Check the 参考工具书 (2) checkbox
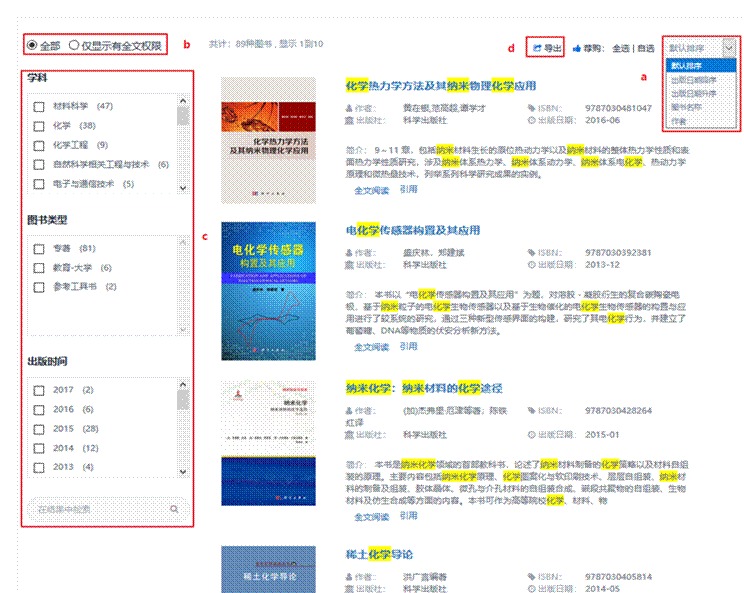The height and width of the screenshot is (593, 744). coord(39,287)
